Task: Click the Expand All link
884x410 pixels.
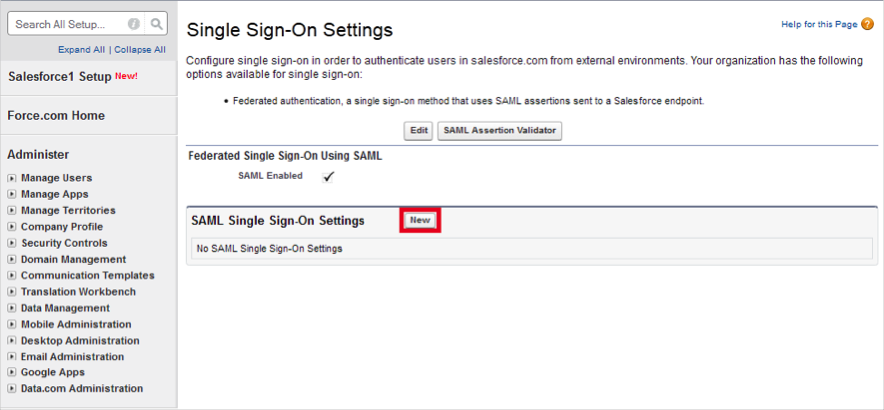Action: tap(82, 49)
